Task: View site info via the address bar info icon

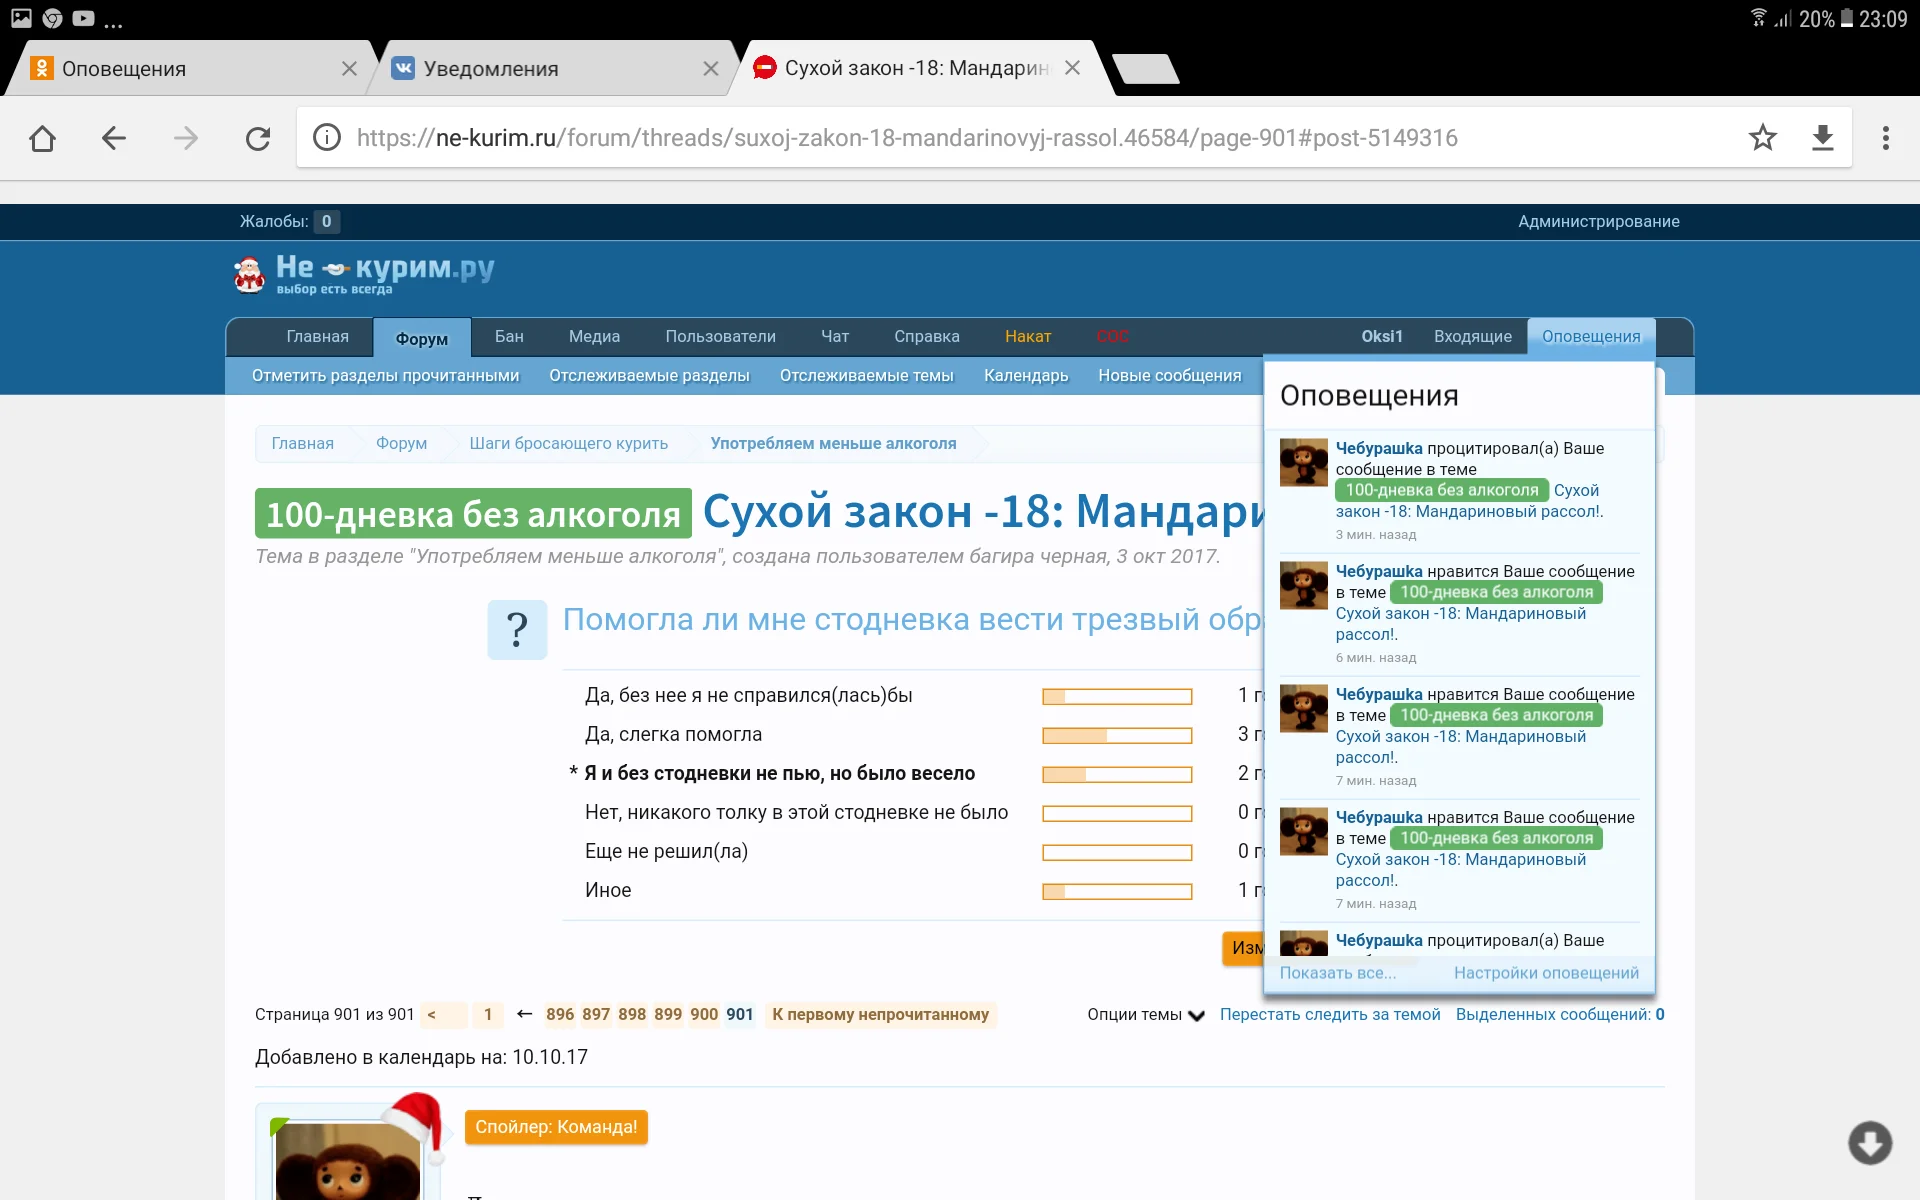Action: (x=326, y=138)
